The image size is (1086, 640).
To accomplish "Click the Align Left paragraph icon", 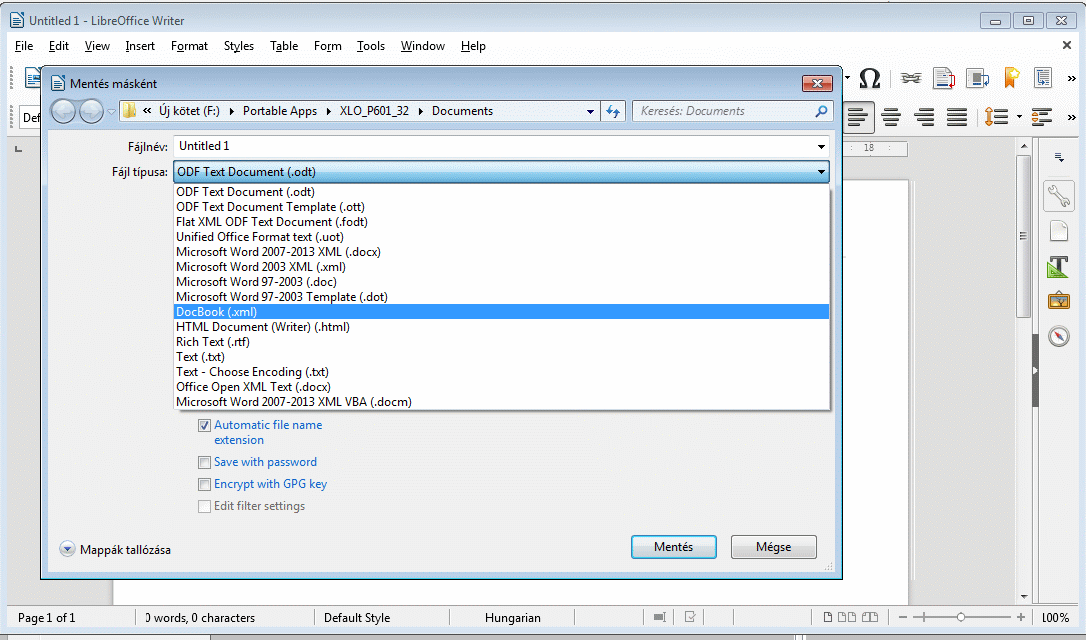I will click(x=858, y=117).
